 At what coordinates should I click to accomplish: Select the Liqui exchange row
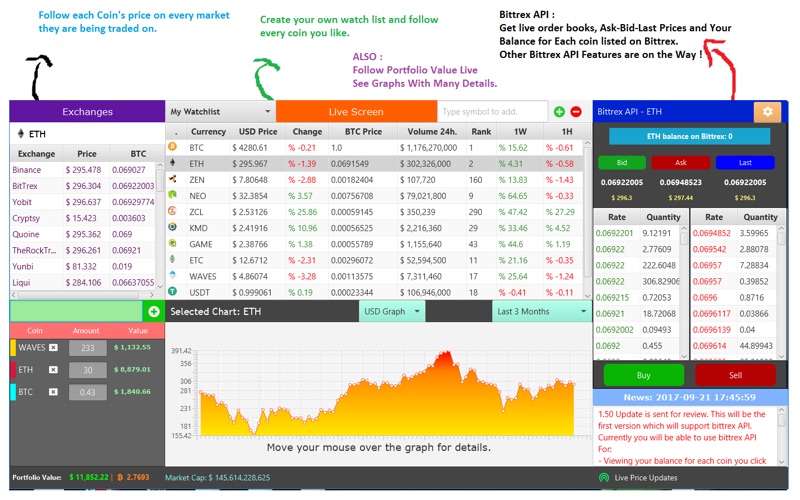(83, 282)
